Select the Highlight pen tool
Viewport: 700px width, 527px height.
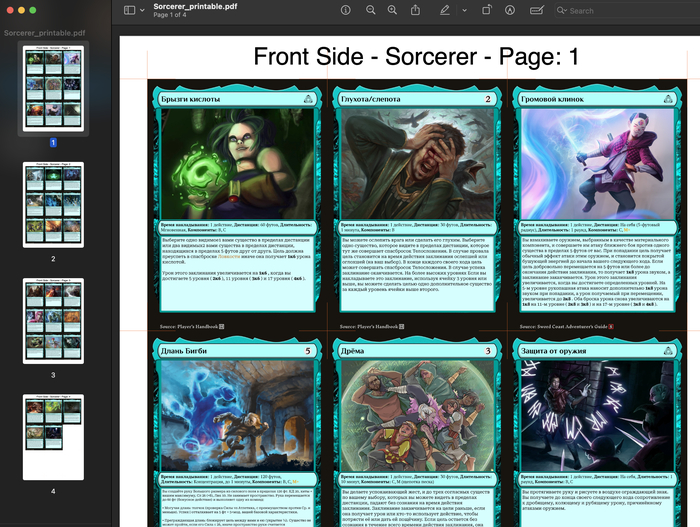coord(445,10)
